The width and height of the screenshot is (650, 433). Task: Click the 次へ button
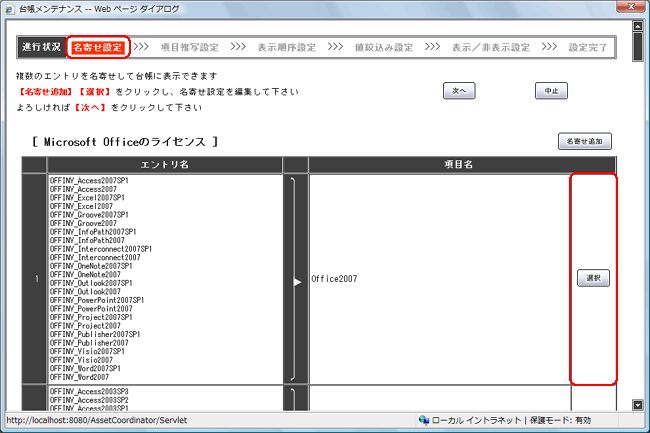459,91
